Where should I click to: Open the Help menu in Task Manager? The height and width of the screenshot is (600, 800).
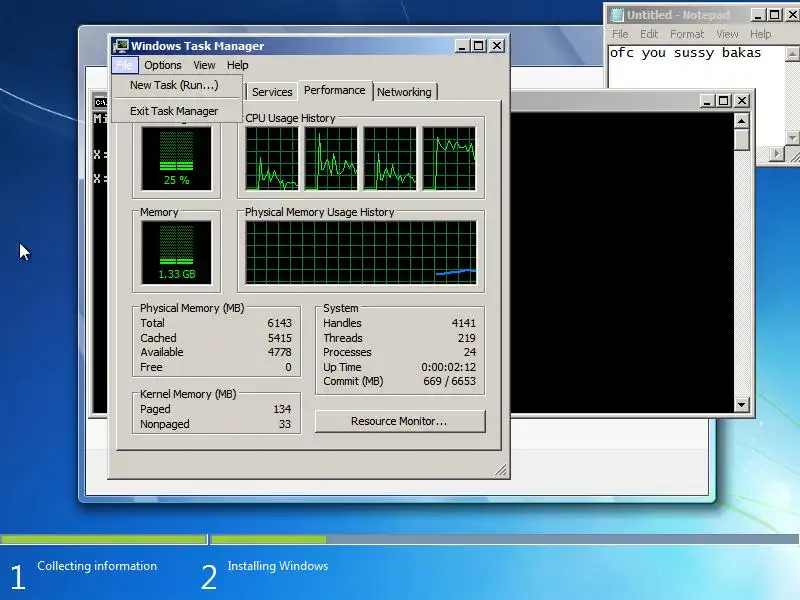pyautogui.click(x=237, y=65)
